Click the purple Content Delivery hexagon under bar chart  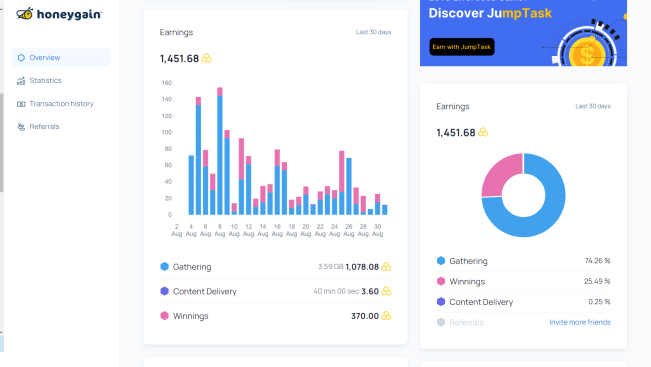[164, 291]
